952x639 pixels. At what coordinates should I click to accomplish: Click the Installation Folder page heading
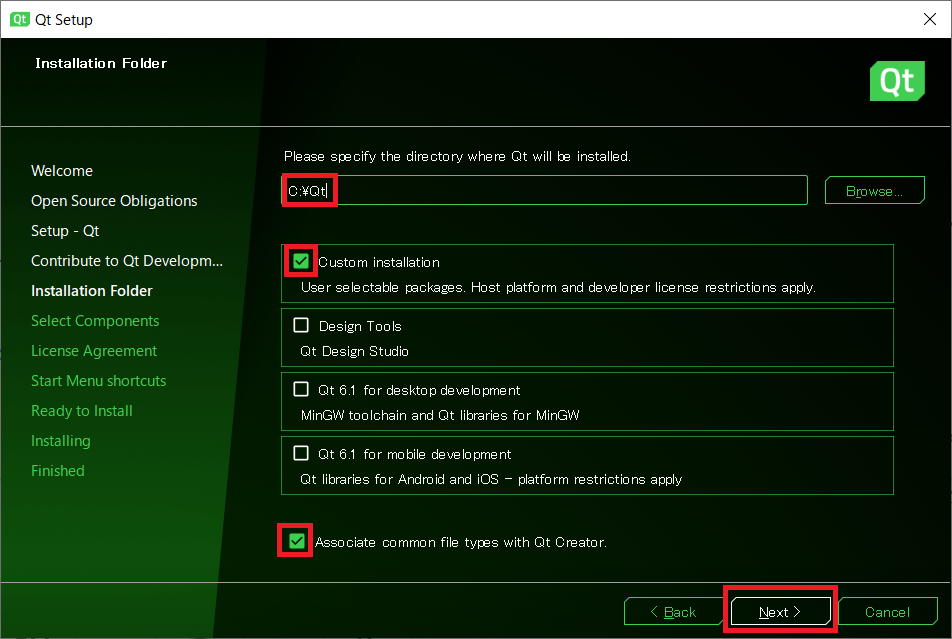click(x=101, y=63)
